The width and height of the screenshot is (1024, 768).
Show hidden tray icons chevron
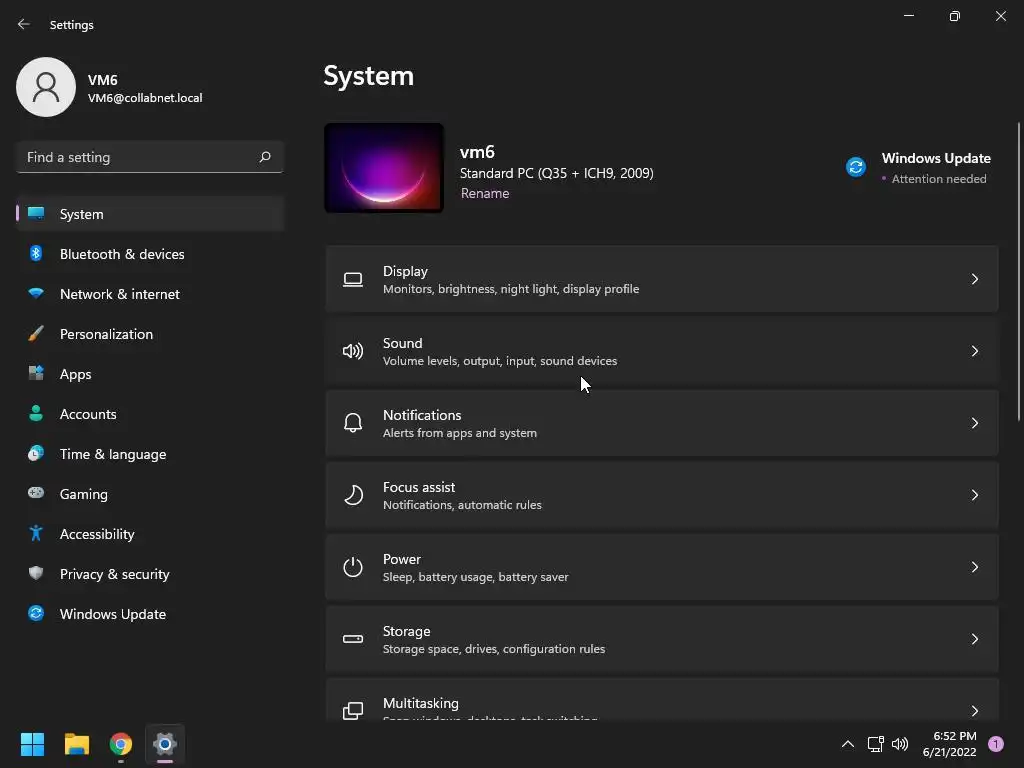[848, 744]
